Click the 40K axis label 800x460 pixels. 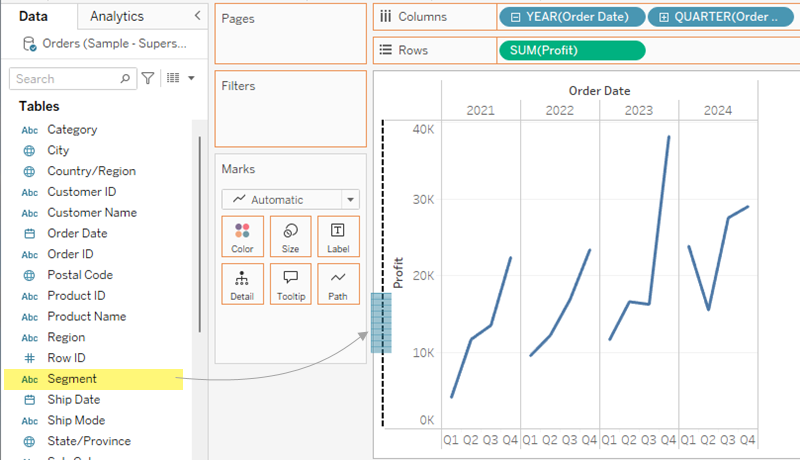423,130
